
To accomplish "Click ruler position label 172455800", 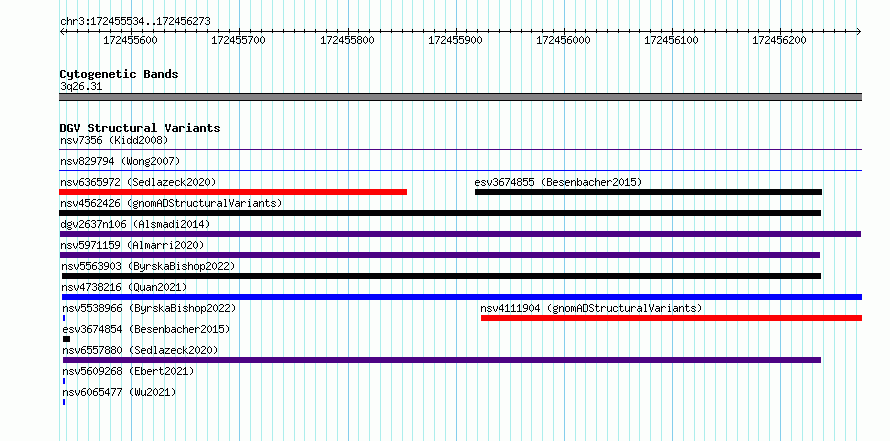I will point(347,40).
